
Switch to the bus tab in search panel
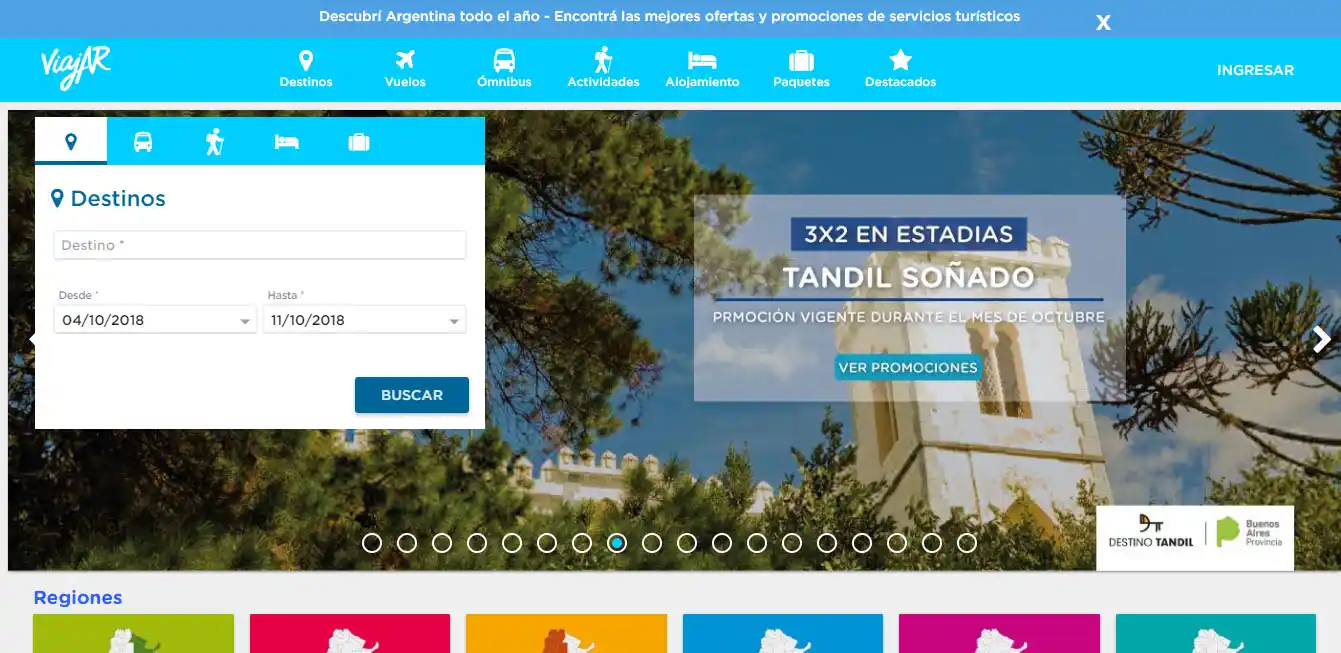(142, 140)
